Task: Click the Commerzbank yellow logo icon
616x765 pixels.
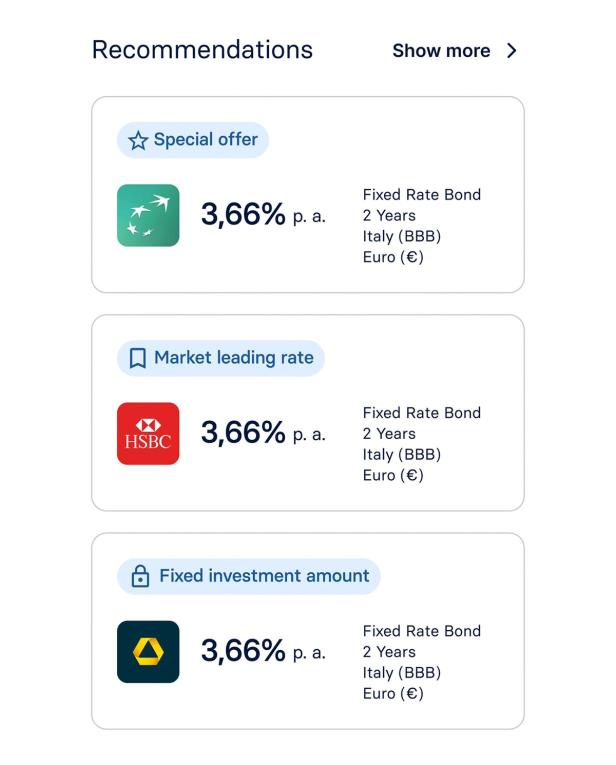Action: click(148, 651)
